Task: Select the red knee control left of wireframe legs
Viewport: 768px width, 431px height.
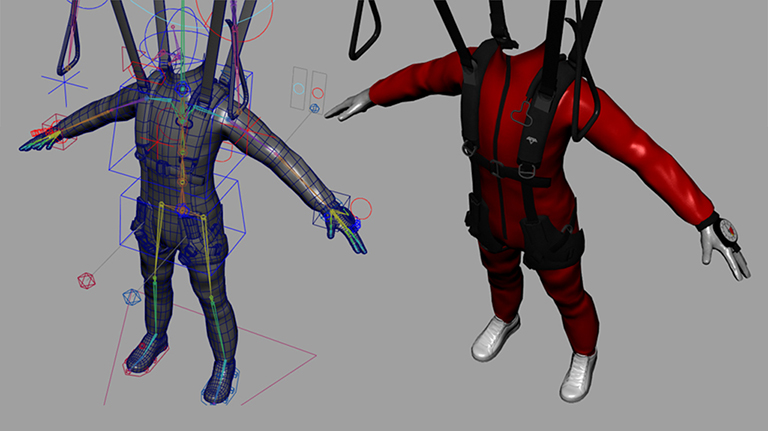Action: click(85, 280)
